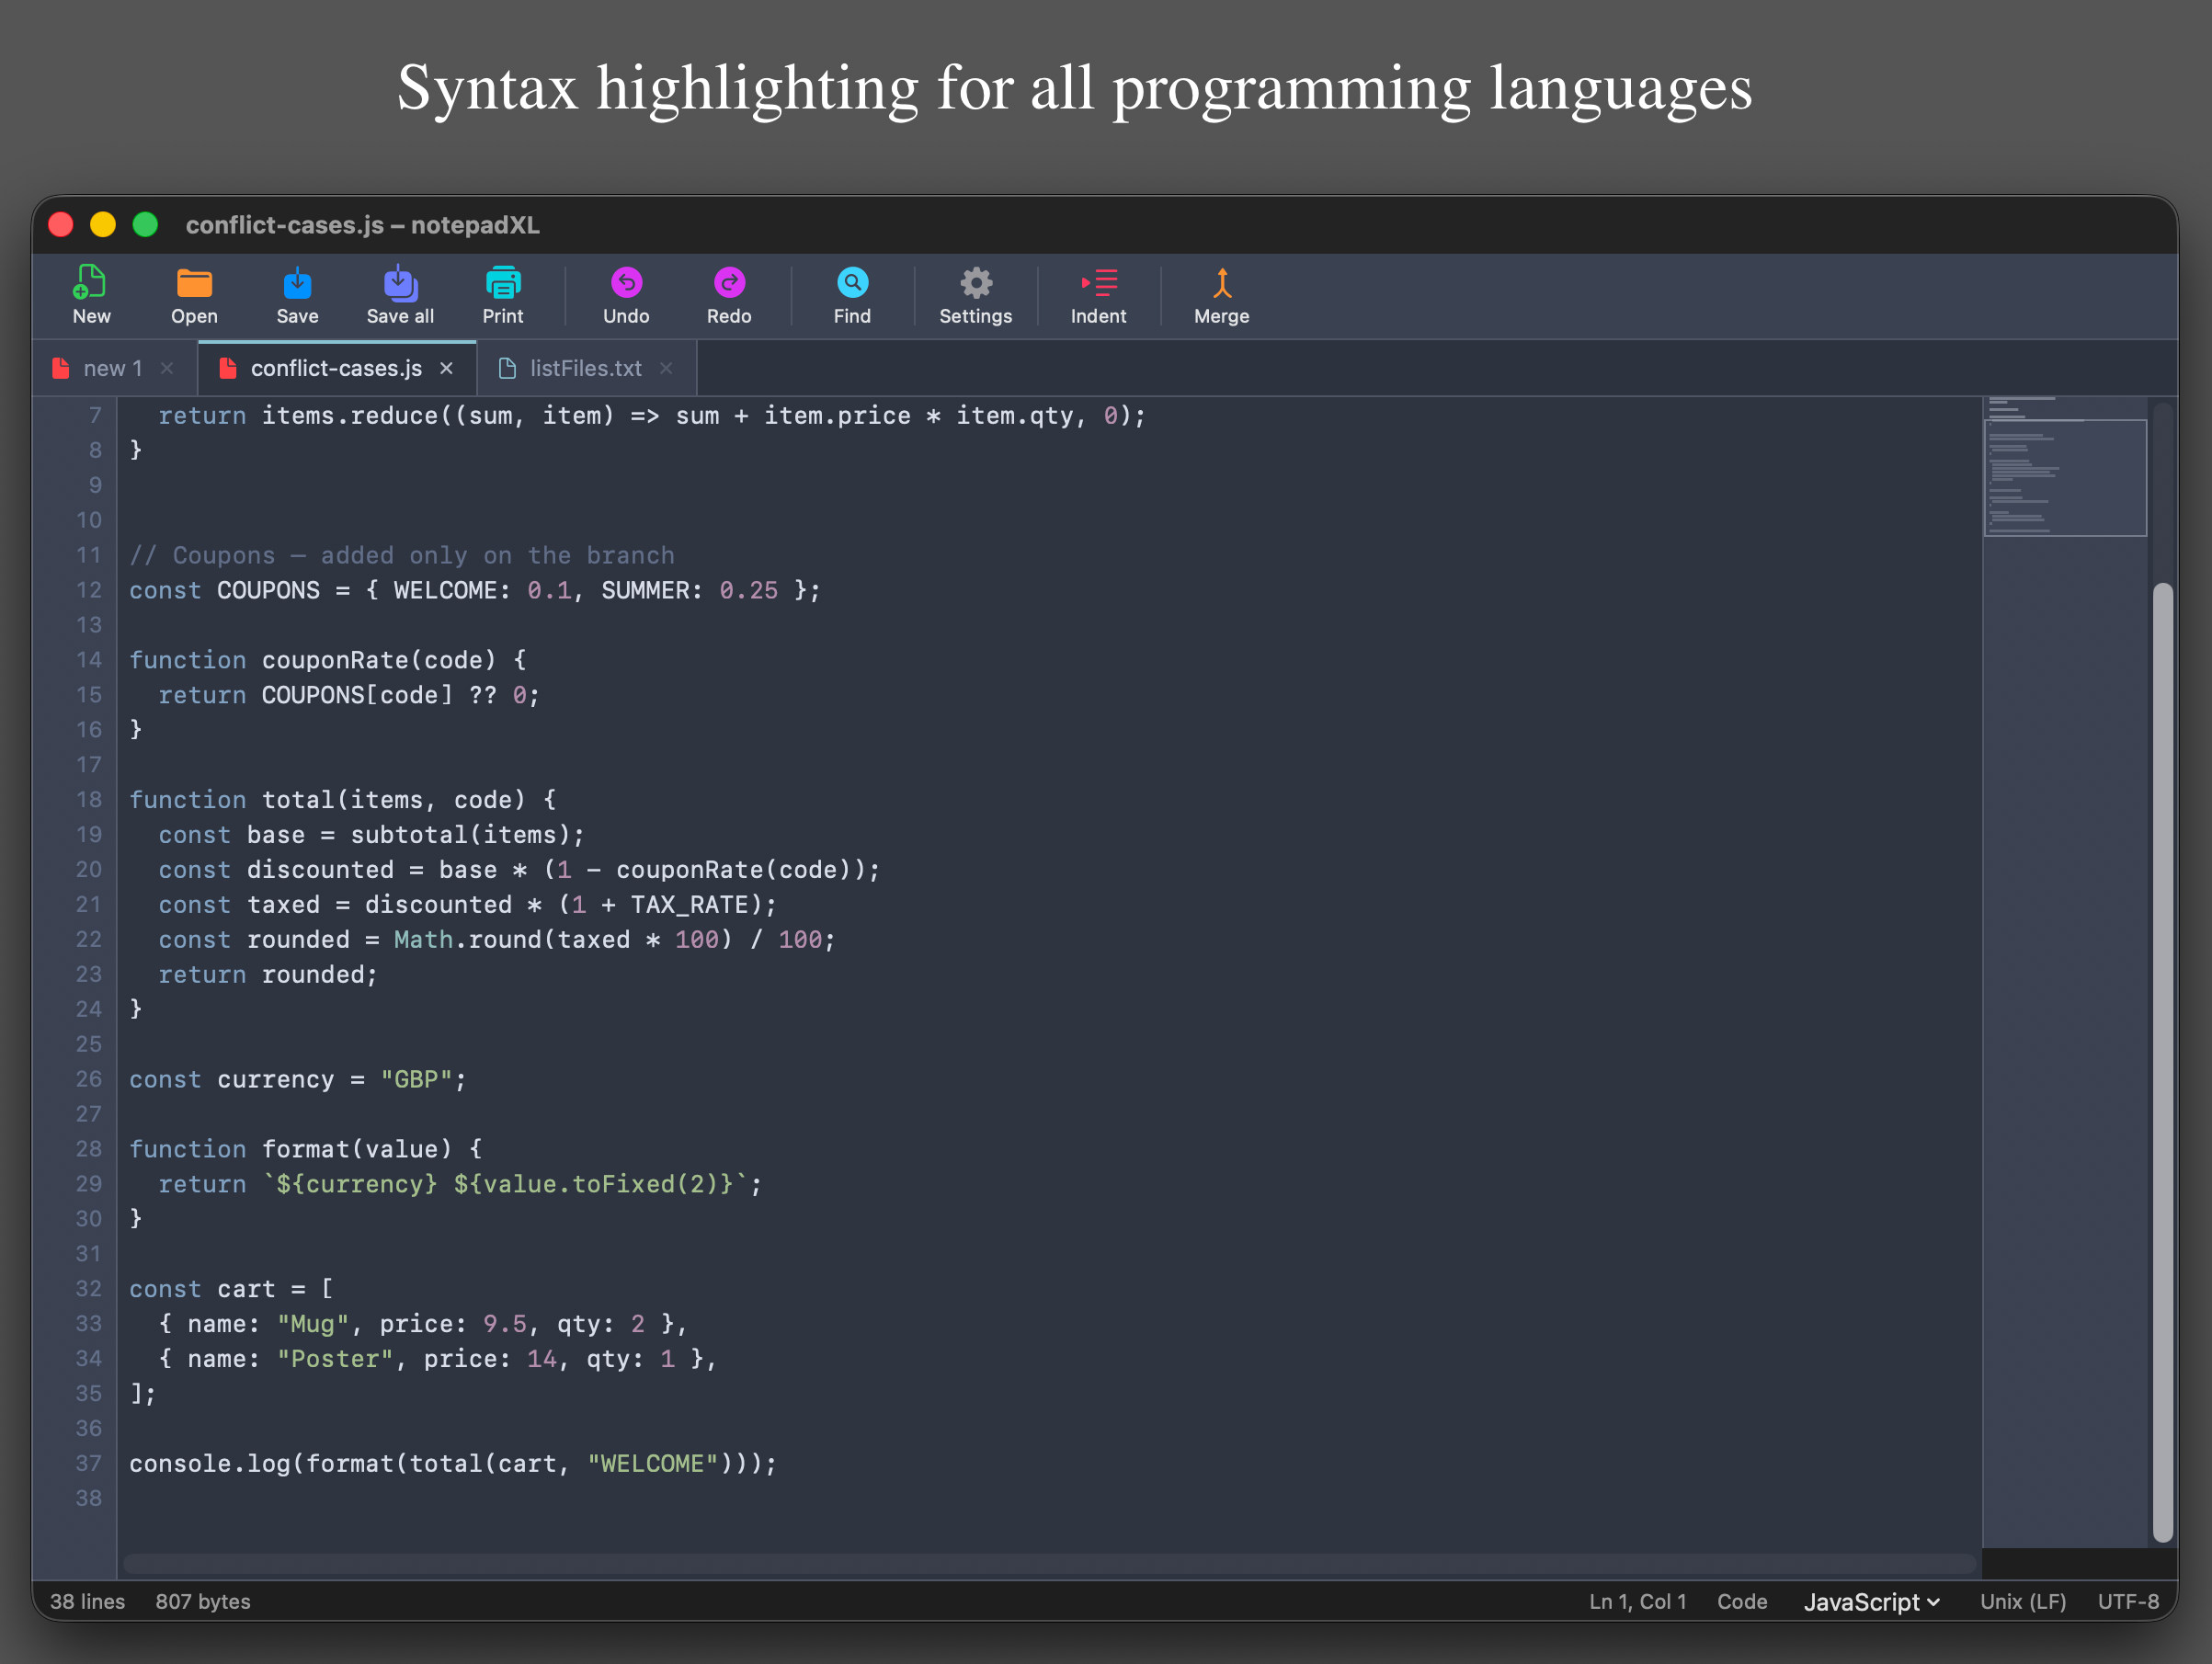Click the '807 bytes' status entry
Image resolution: width=2212 pixels, height=1664 pixels.
[203, 1602]
